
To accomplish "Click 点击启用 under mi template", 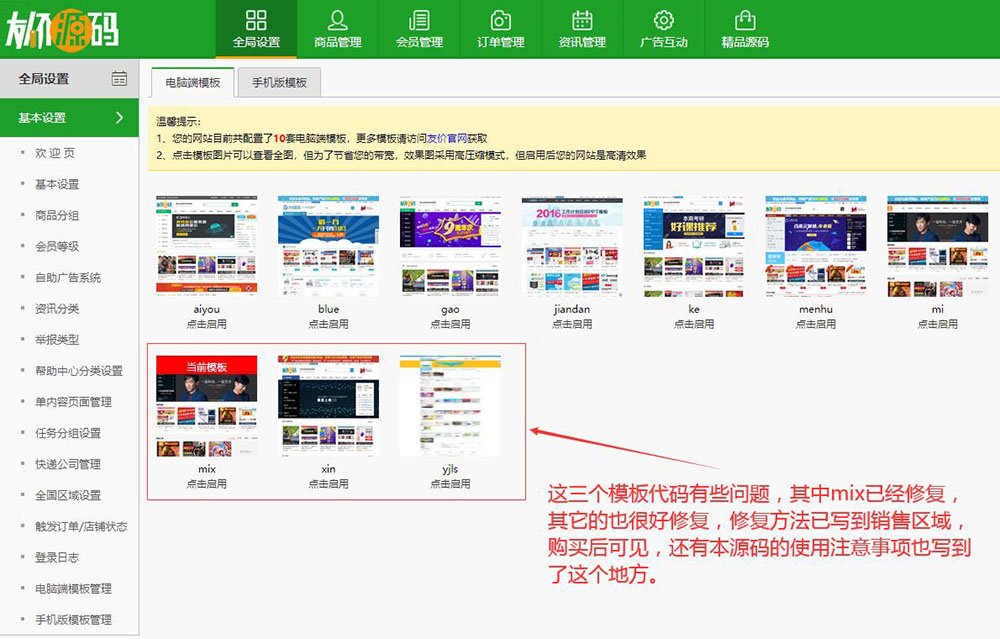I will 938,324.
